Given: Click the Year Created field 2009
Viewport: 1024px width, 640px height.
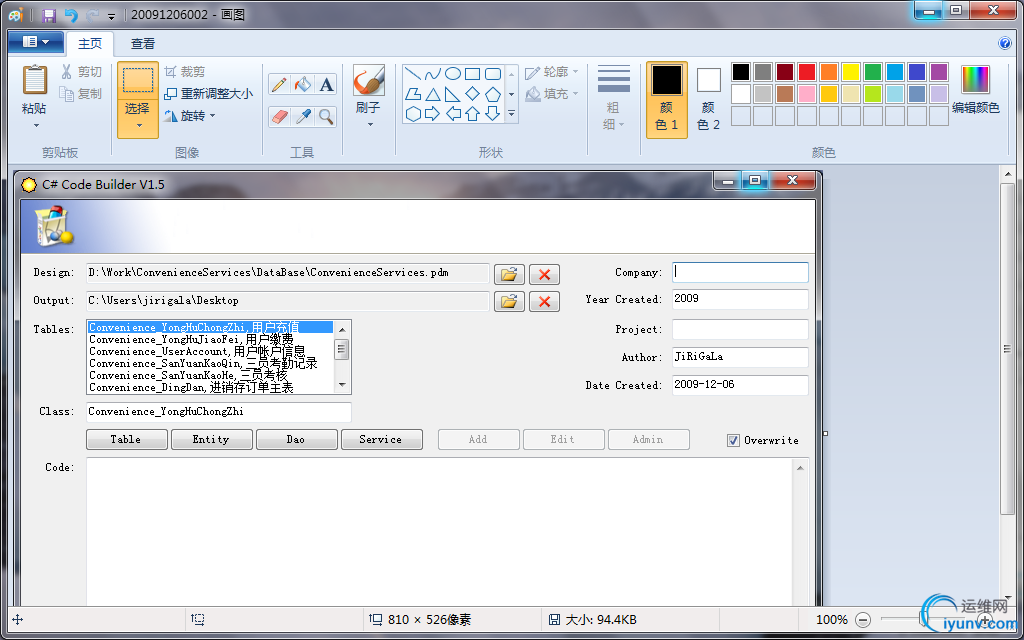Looking at the screenshot, I should pyautogui.click(x=740, y=299).
